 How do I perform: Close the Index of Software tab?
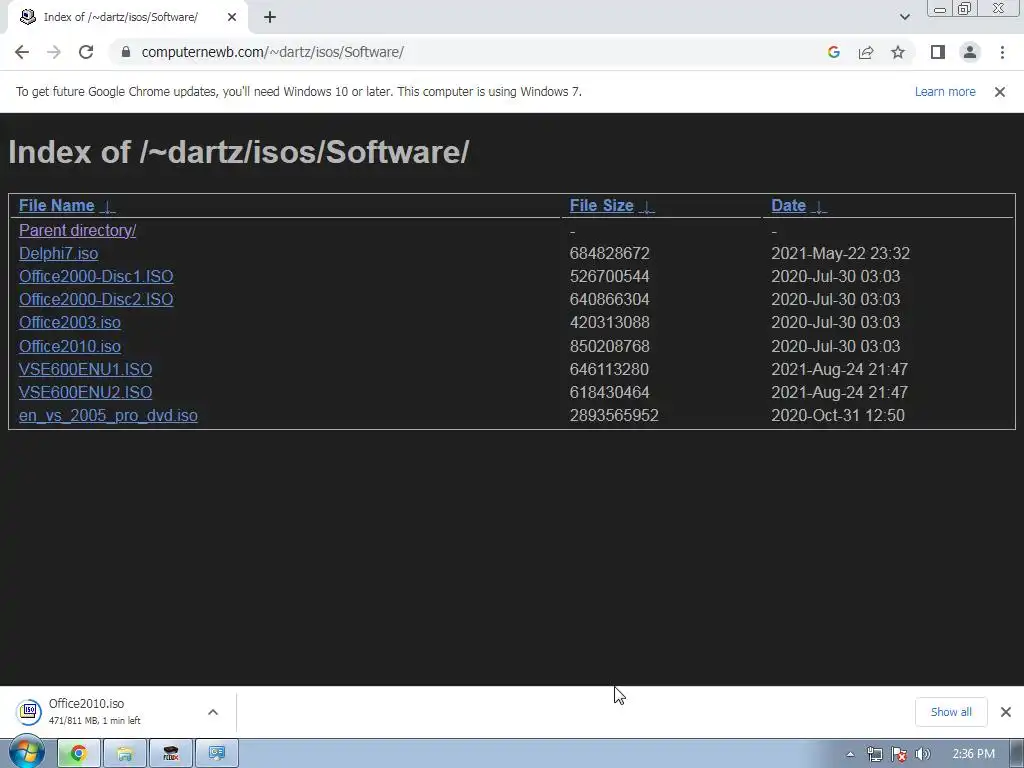pyautogui.click(x=232, y=17)
